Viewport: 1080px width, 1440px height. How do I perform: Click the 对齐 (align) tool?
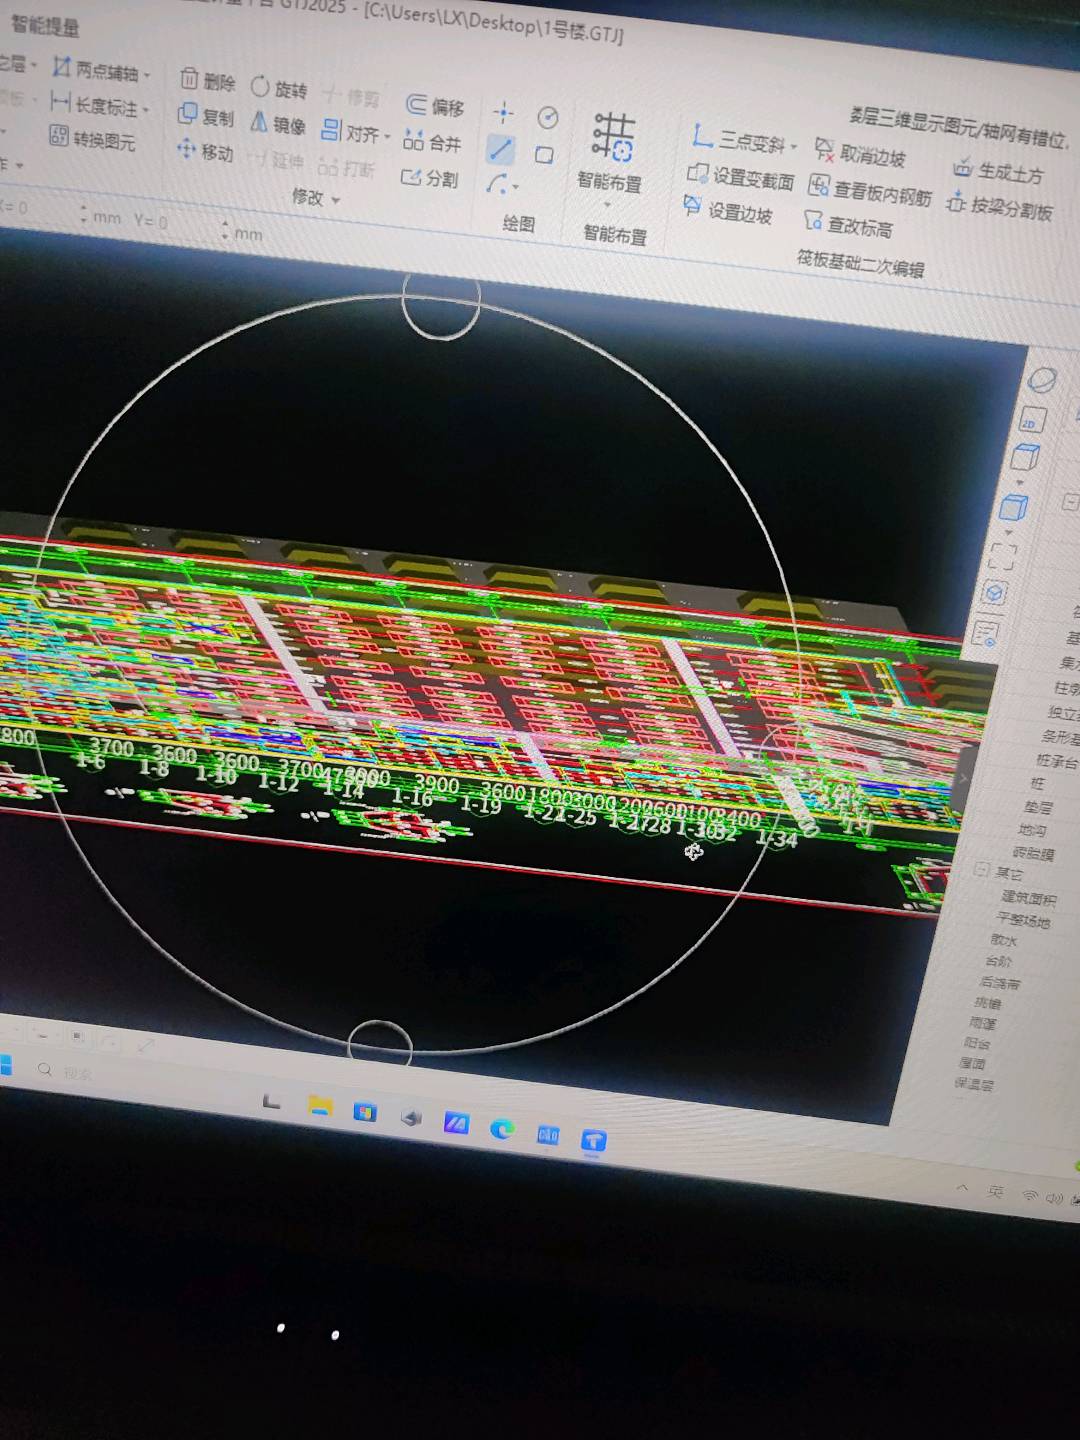(351, 132)
